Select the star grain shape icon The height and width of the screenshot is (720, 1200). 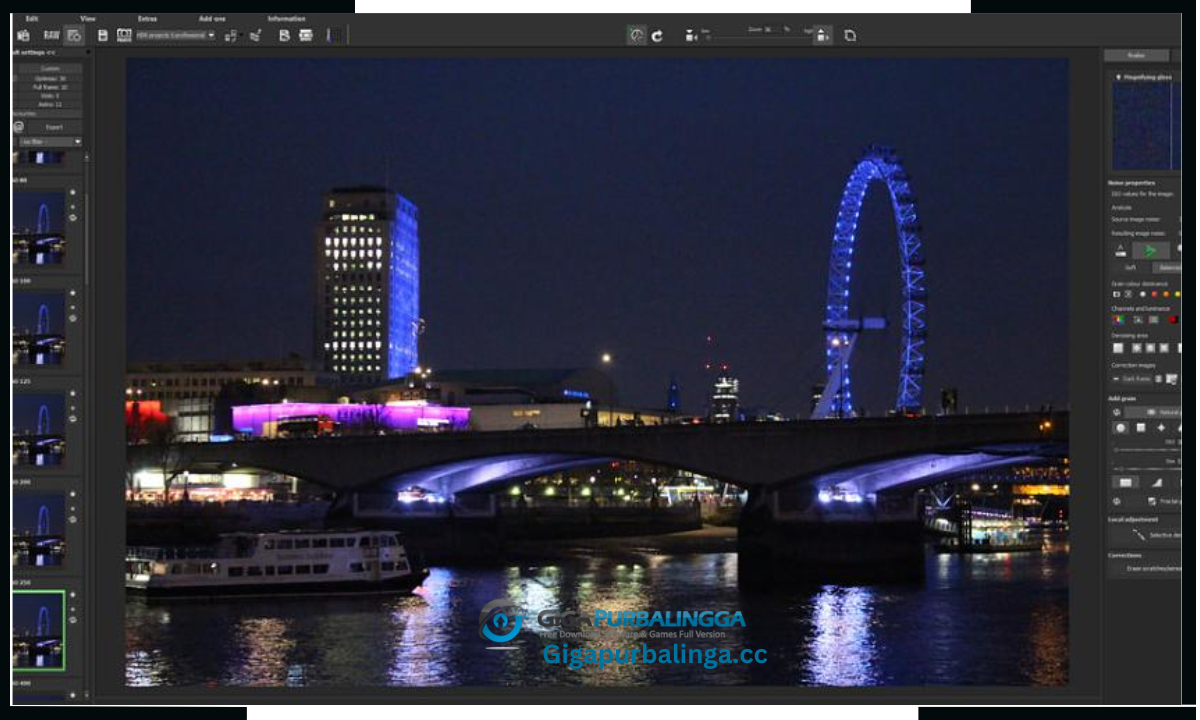click(1160, 427)
